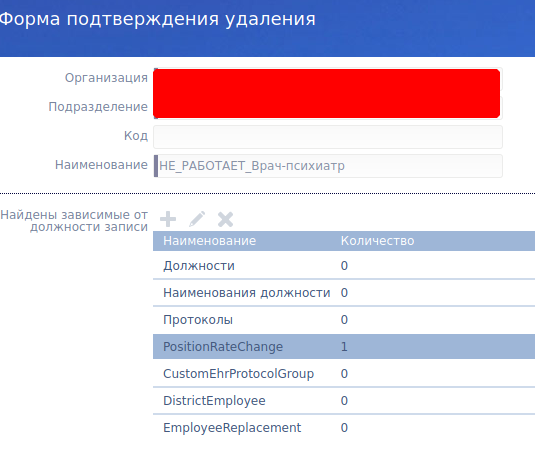535x450 pixels.
Task: Select the Протоколы row
Action: tap(344, 319)
